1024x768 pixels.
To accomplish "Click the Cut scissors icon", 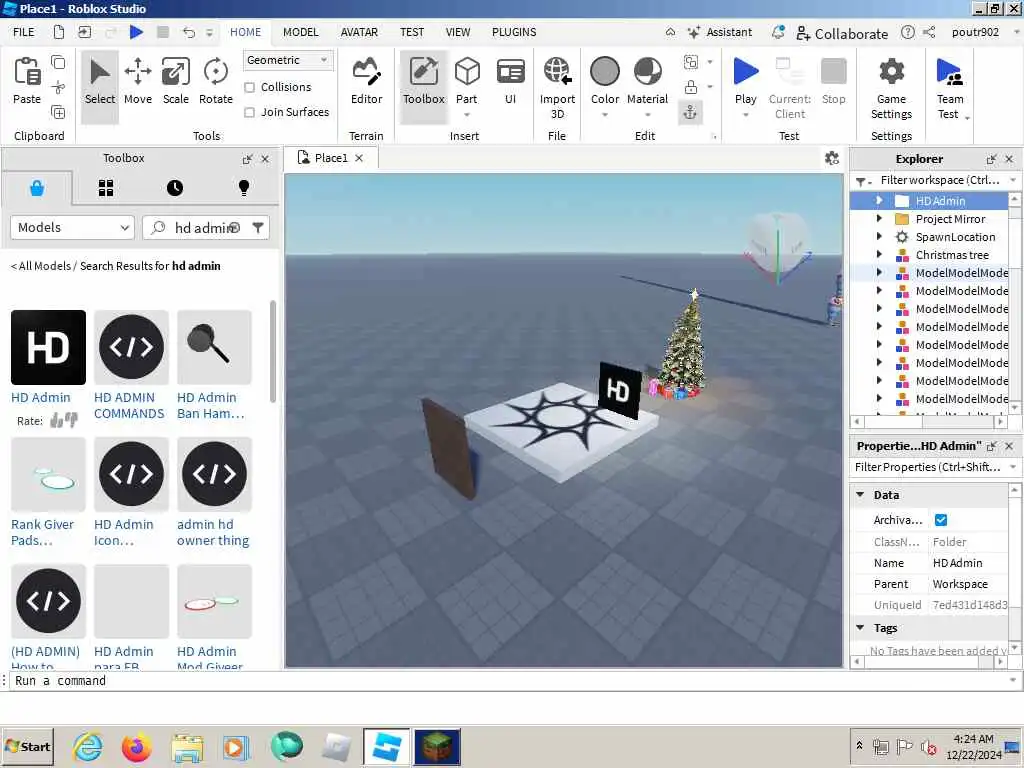I will point(58,87).
